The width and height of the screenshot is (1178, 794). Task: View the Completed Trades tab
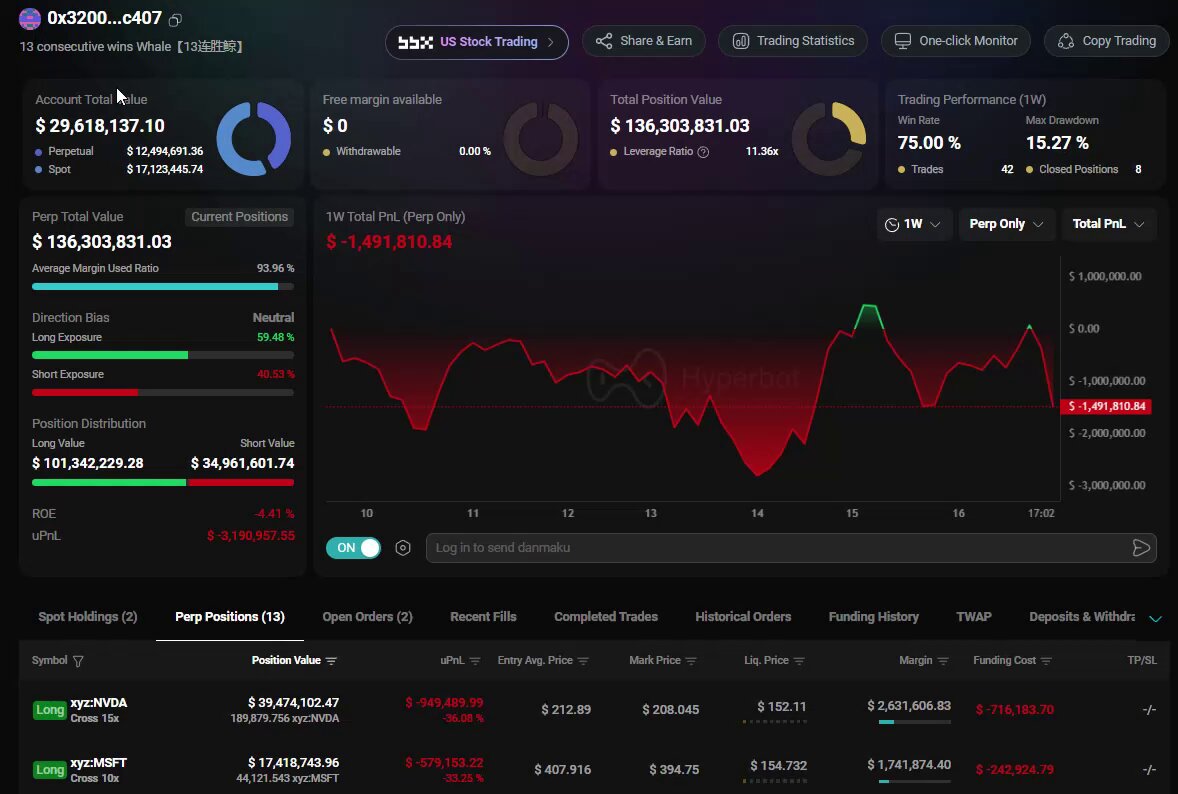[606, 617]
